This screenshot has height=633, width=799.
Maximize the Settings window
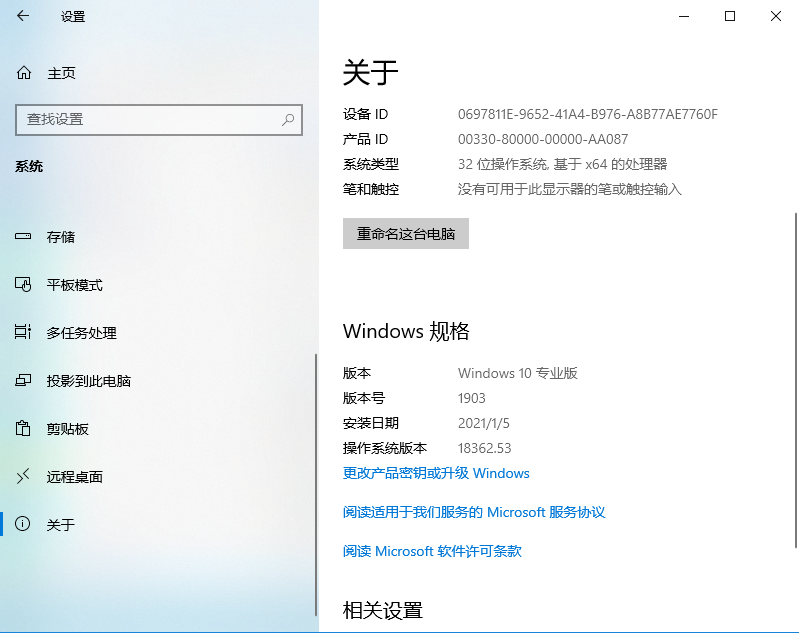[730, 16]
